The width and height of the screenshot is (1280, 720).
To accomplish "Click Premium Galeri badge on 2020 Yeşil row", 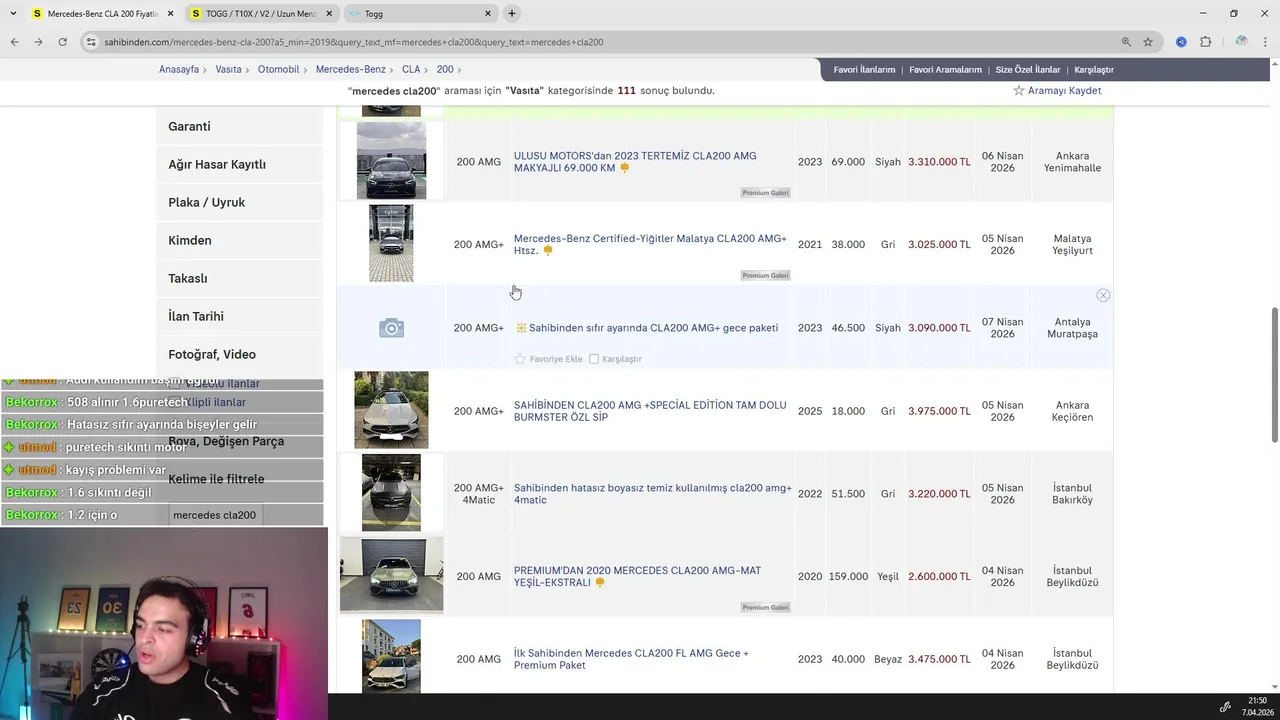I will tap(765, 607).
